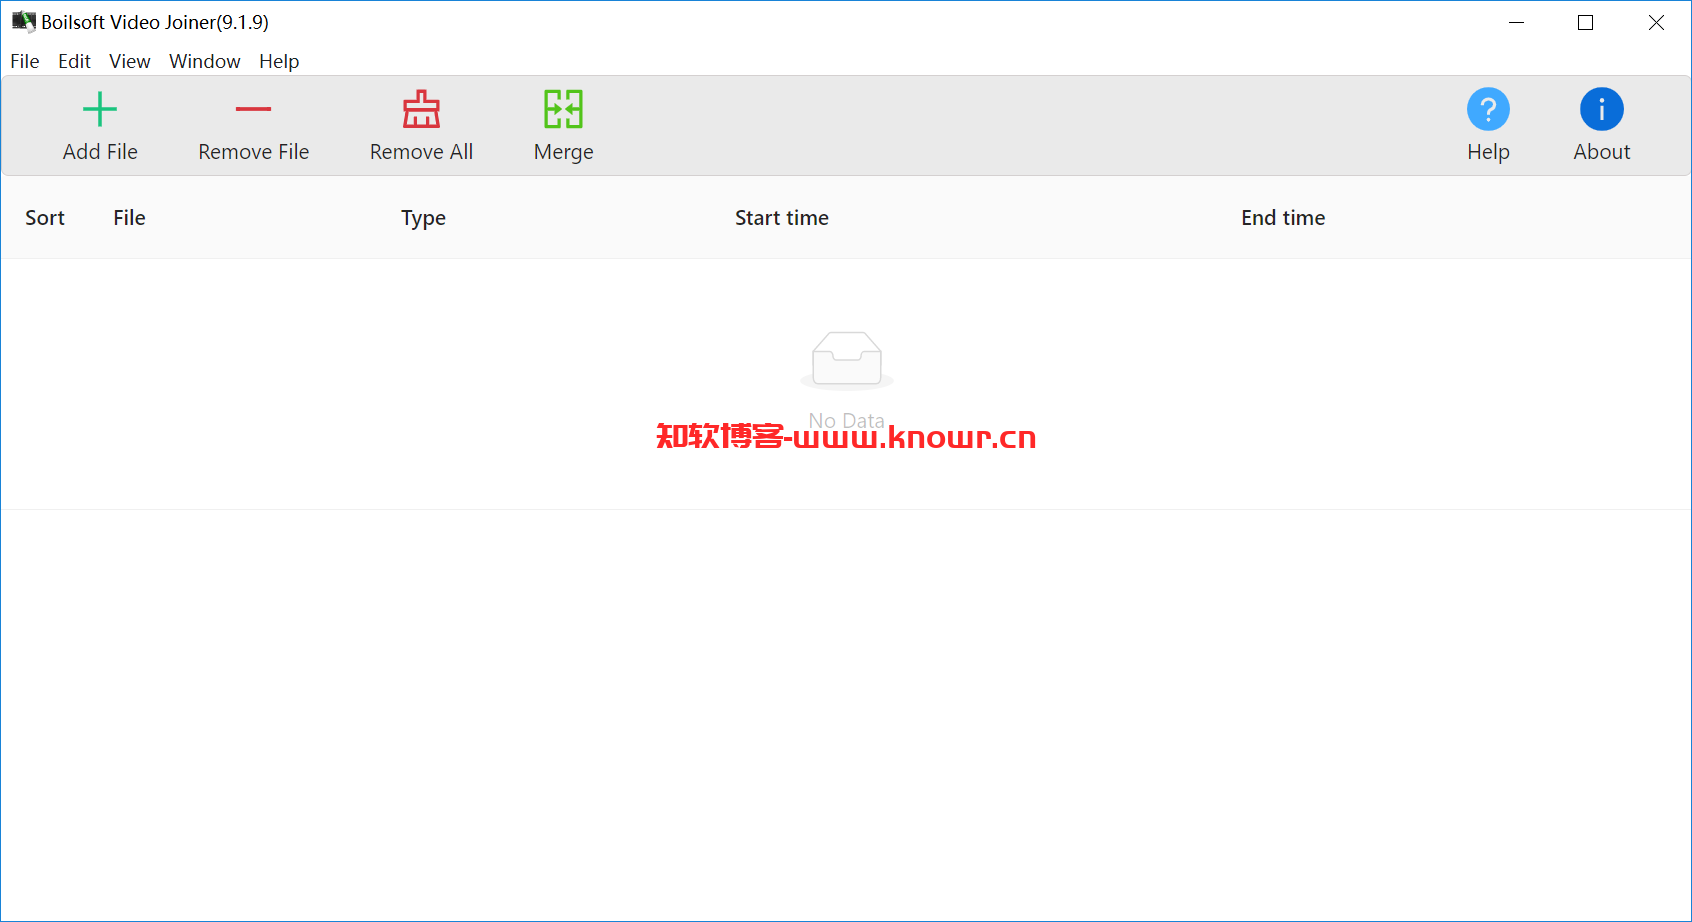Click the red minus Remove File icon
1692x922 pixels.
tap(253, 109)
